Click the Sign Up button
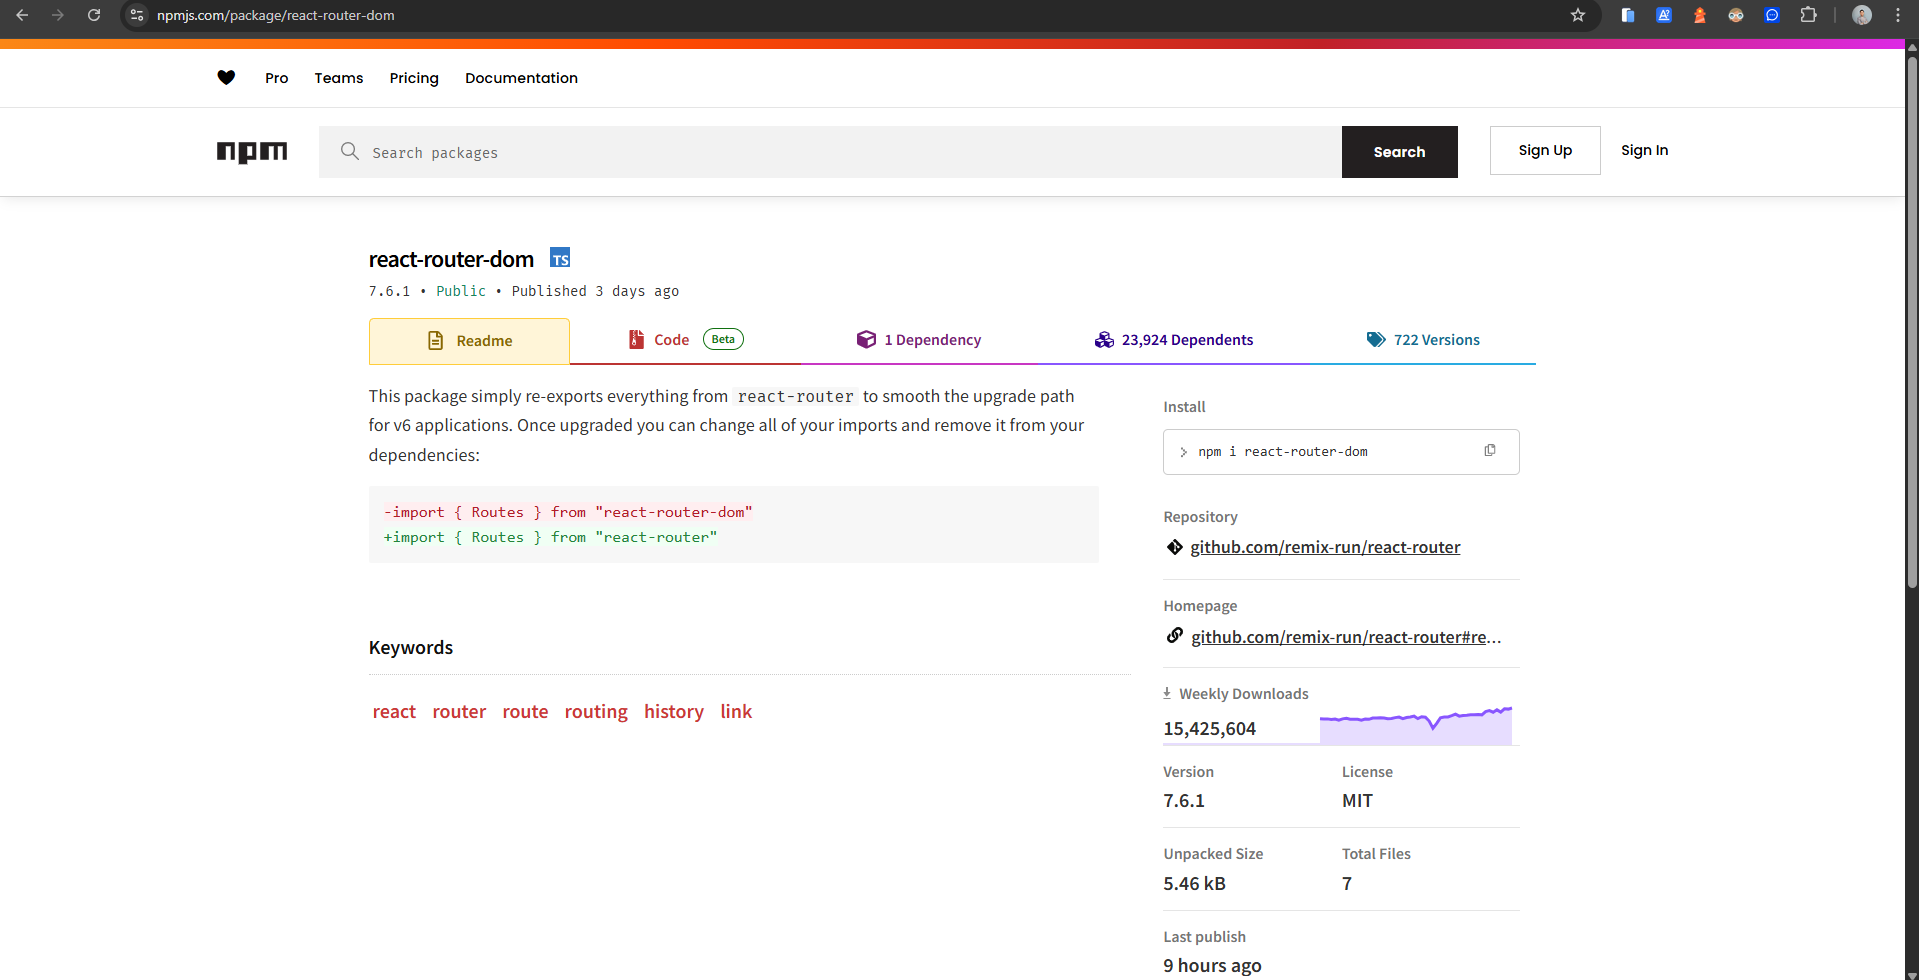The height and width of the screenshot is (980, 1919). 1545,151
